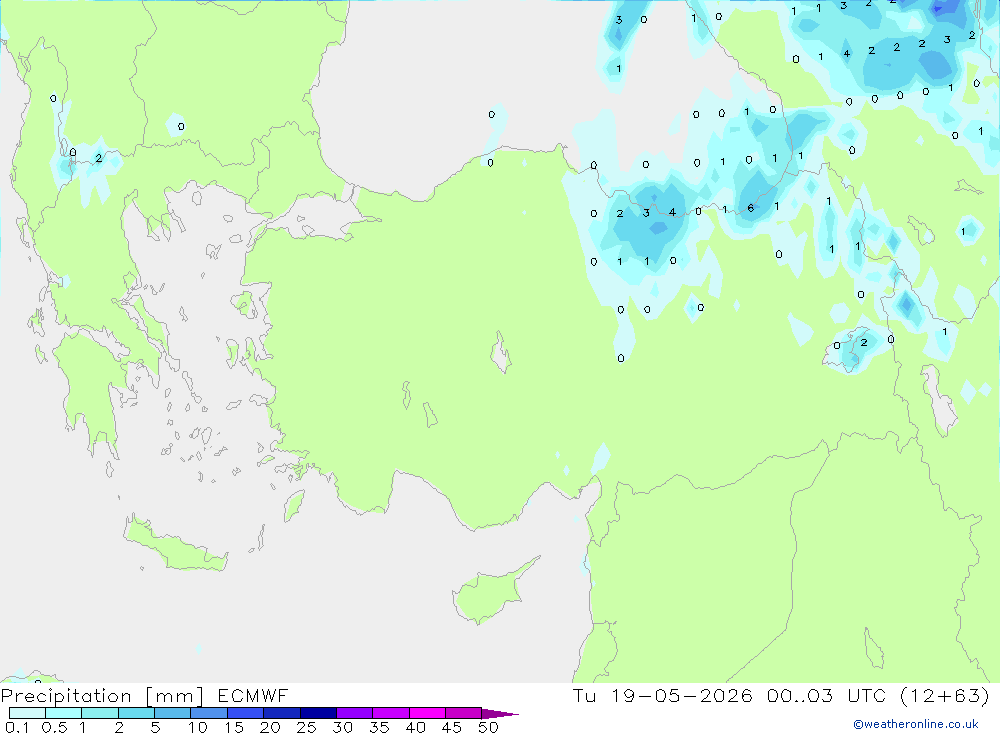Click the precipitation value '6' on the map
The width and height of the screenshot is (1000, 733).
click(x=751, y=208)
